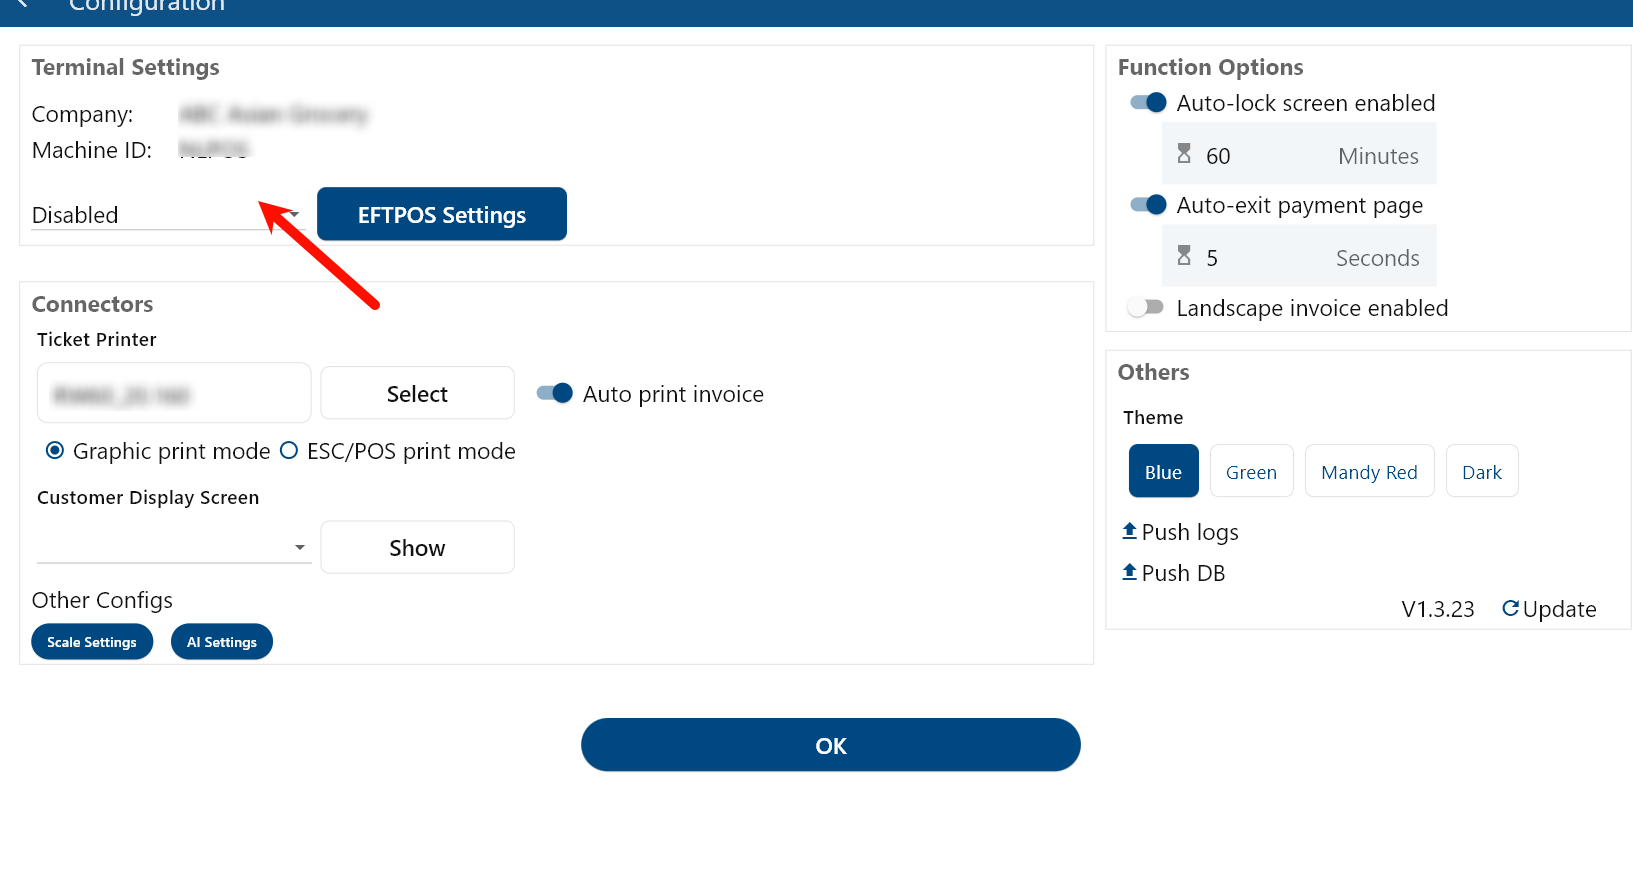Turn off Auto print invoice toggle

click(554, 393)
